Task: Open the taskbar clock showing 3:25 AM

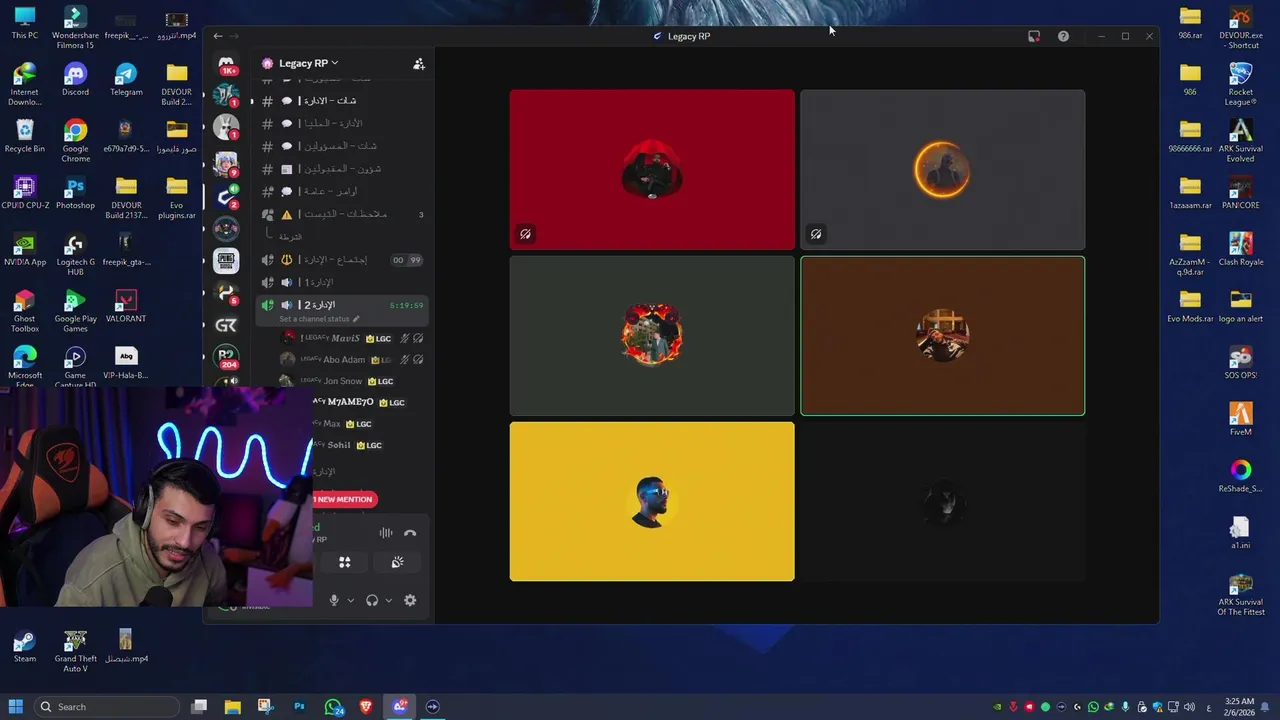Action: [x=1239, y=707]
